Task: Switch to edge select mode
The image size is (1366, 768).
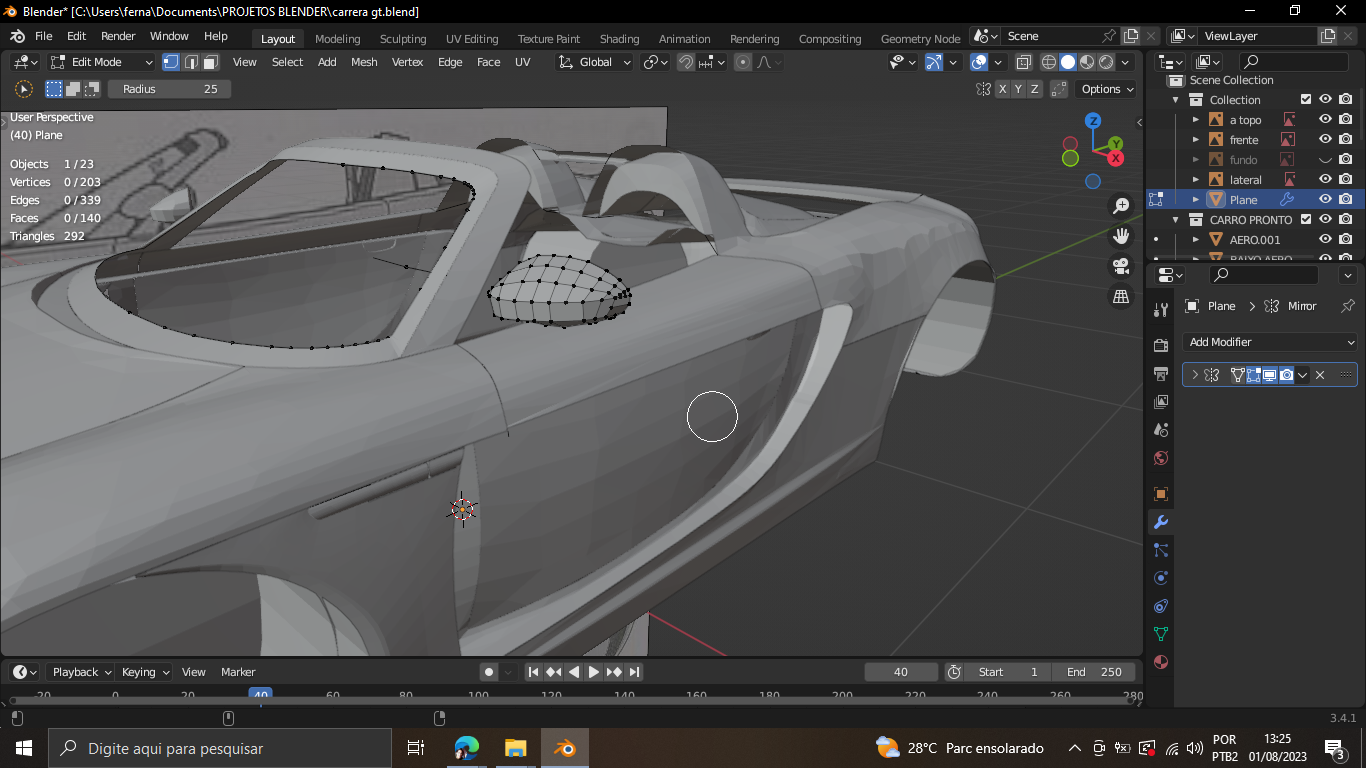Action: coord(191,62)
